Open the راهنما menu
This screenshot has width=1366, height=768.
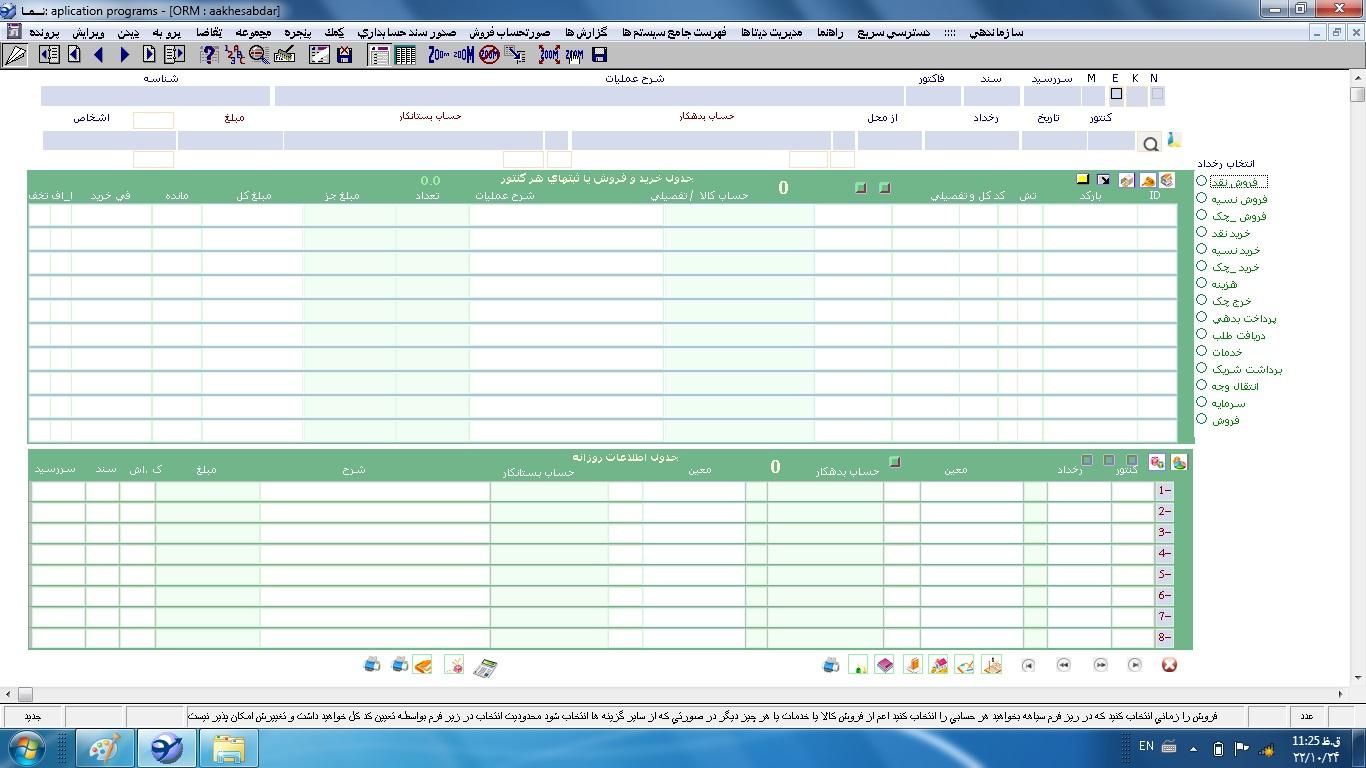pos(830,32)
